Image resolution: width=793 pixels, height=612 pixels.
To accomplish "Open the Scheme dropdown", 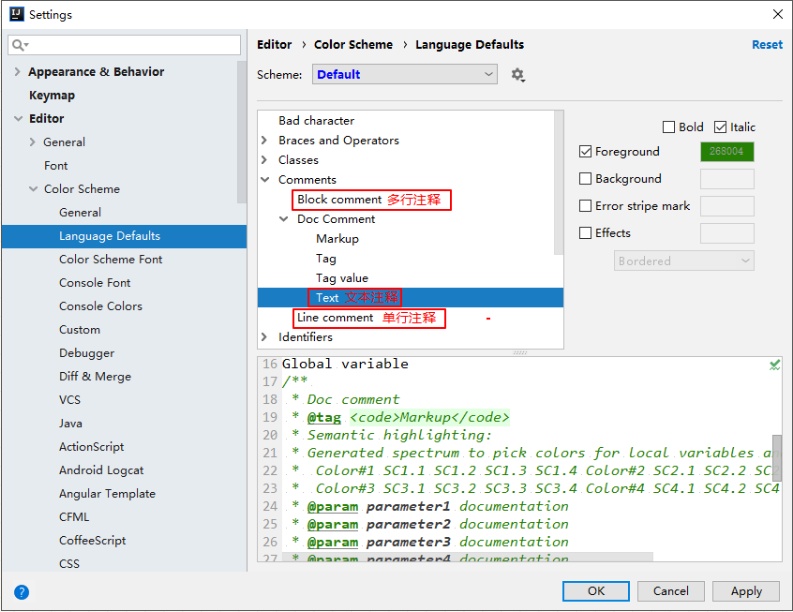I will click(405, 75).
